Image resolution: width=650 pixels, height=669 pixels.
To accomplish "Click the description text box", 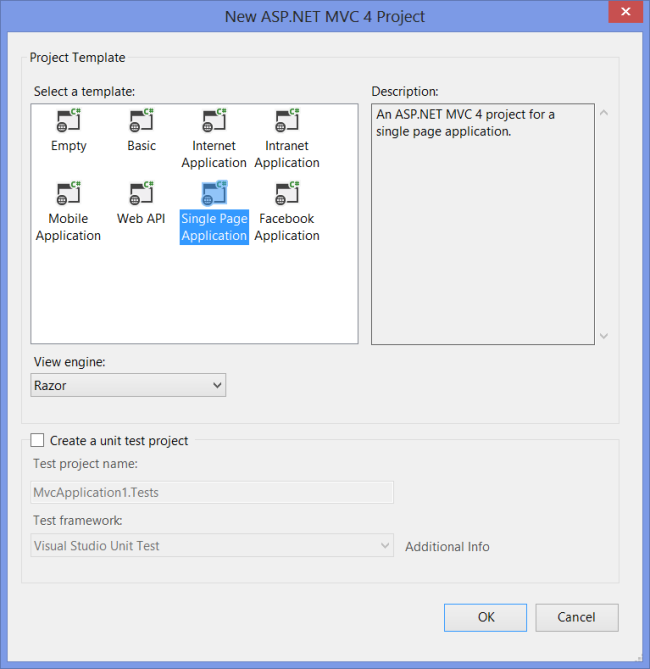I will [483, 224].
